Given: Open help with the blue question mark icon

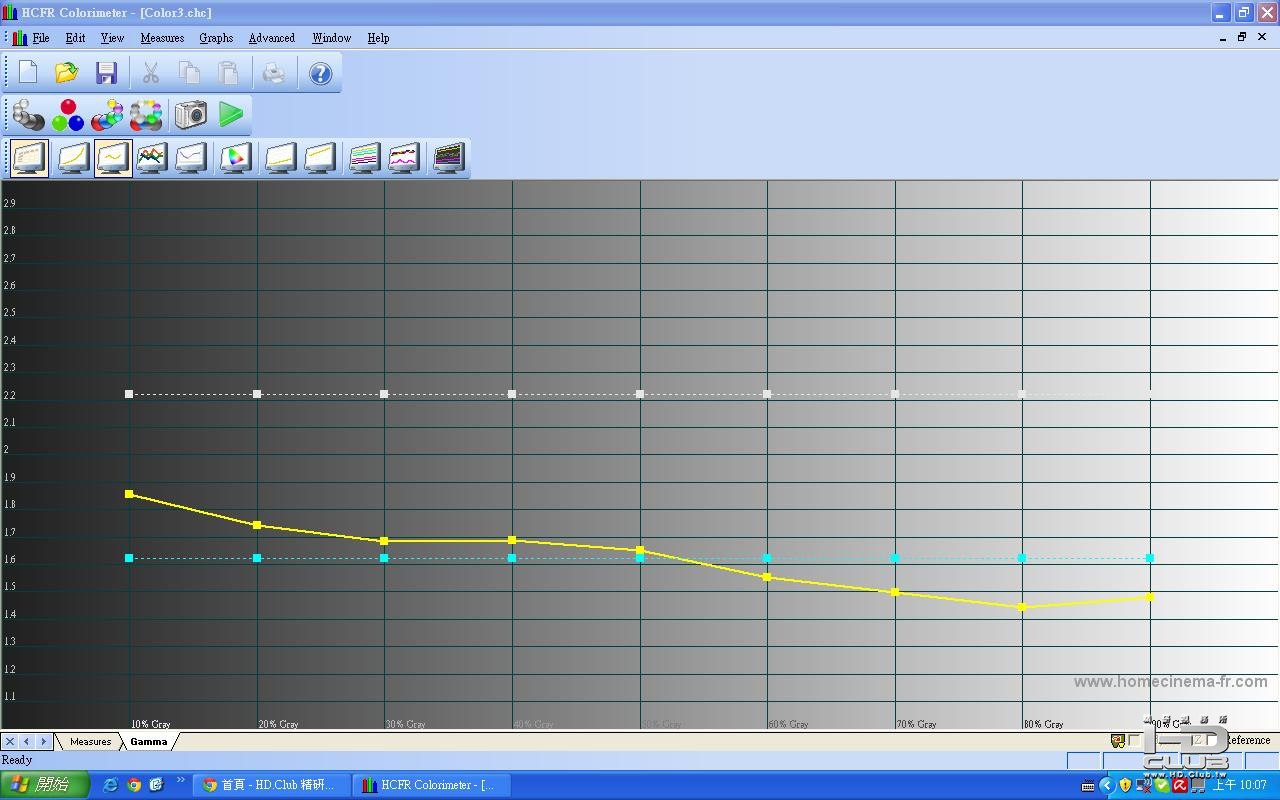Looking at the screenshot, I should tap(320, 73).
